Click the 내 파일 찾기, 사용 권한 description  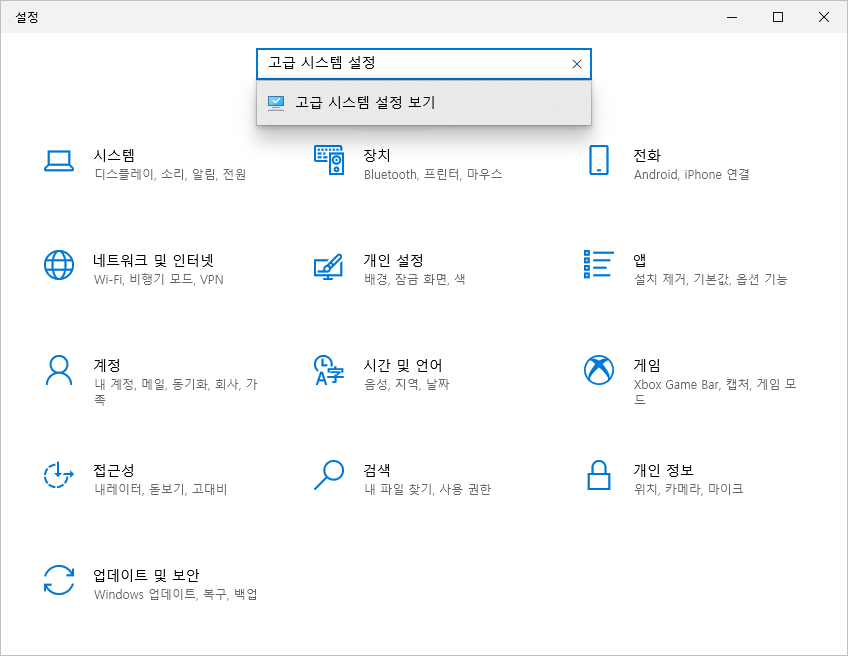427,489
